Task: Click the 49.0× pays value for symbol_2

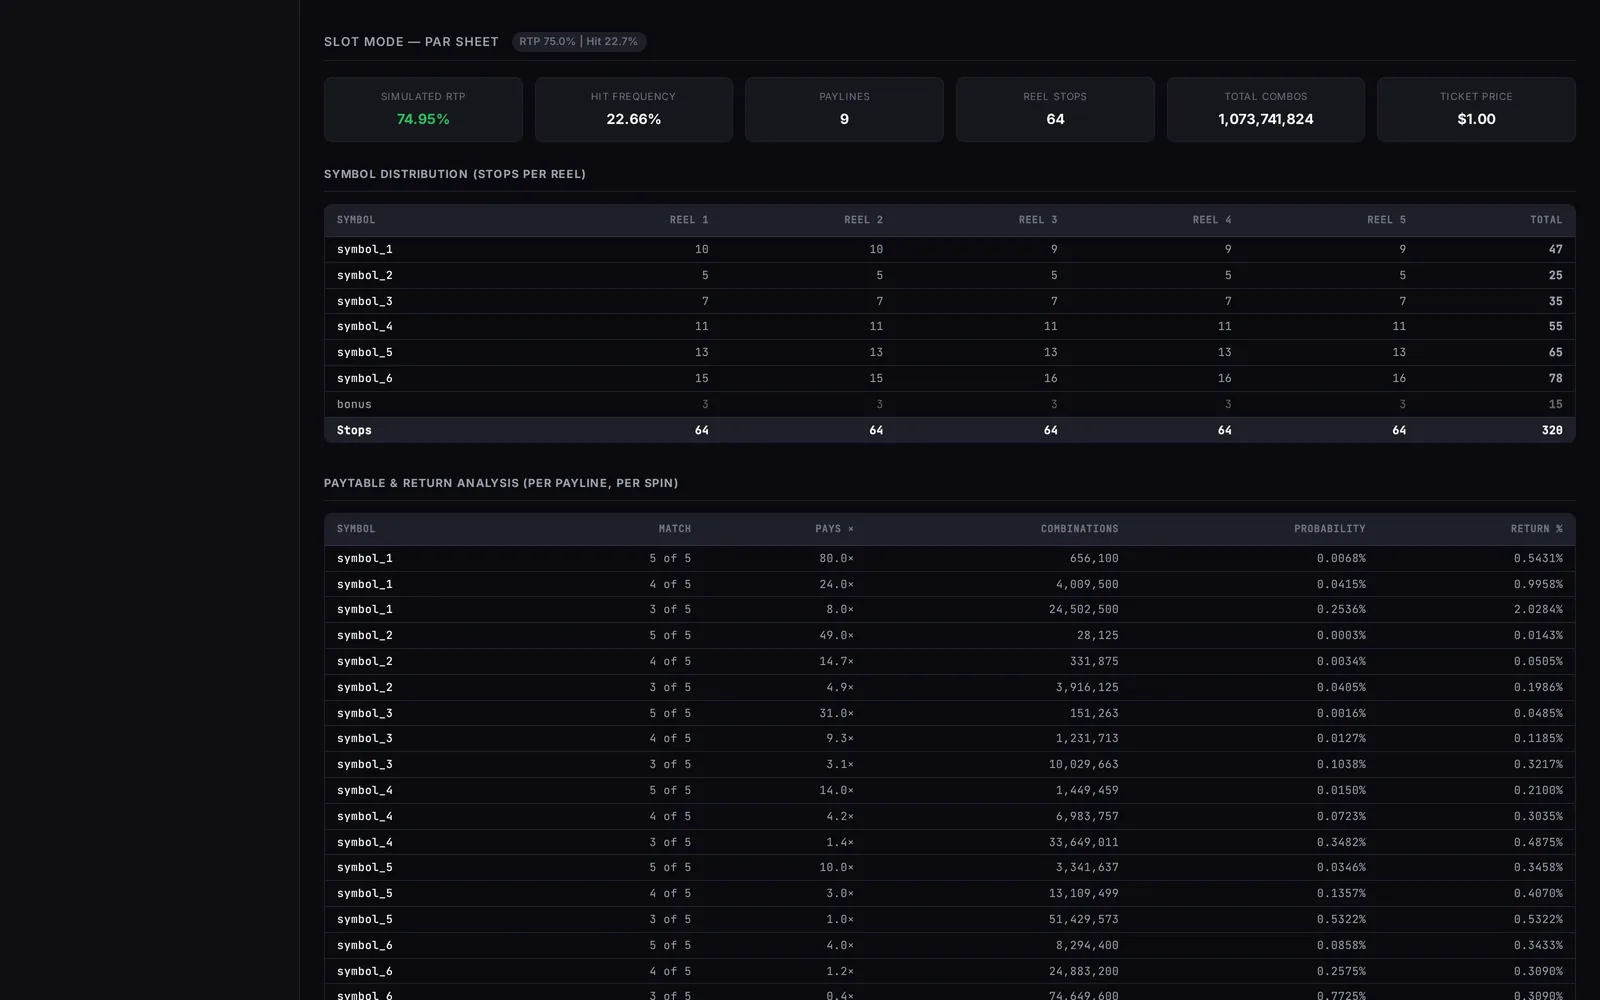Action: [837, 635]
